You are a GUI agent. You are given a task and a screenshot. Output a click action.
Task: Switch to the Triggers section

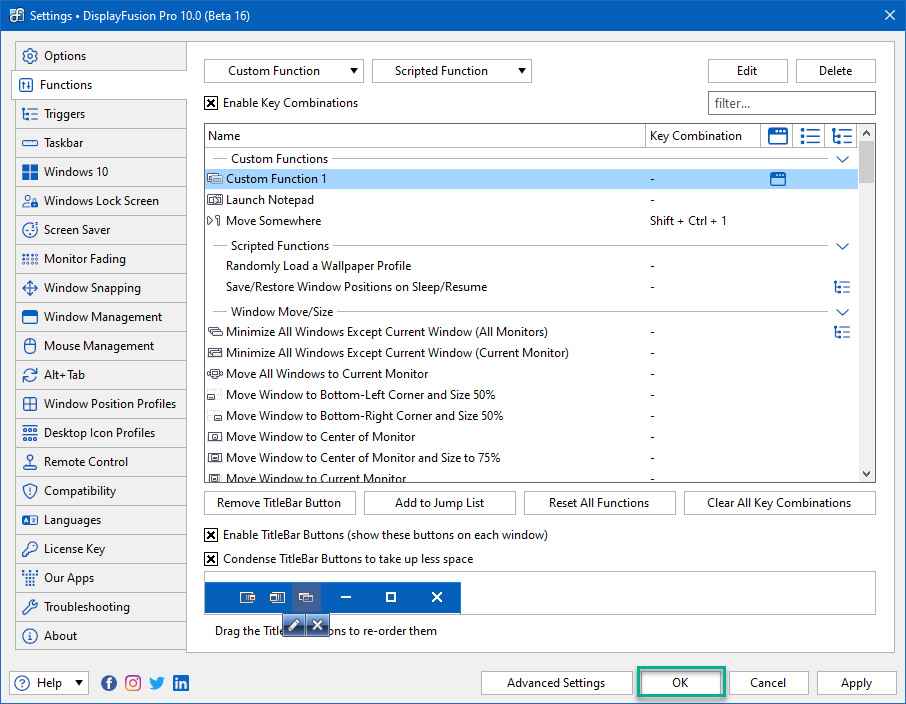[101, 114]
